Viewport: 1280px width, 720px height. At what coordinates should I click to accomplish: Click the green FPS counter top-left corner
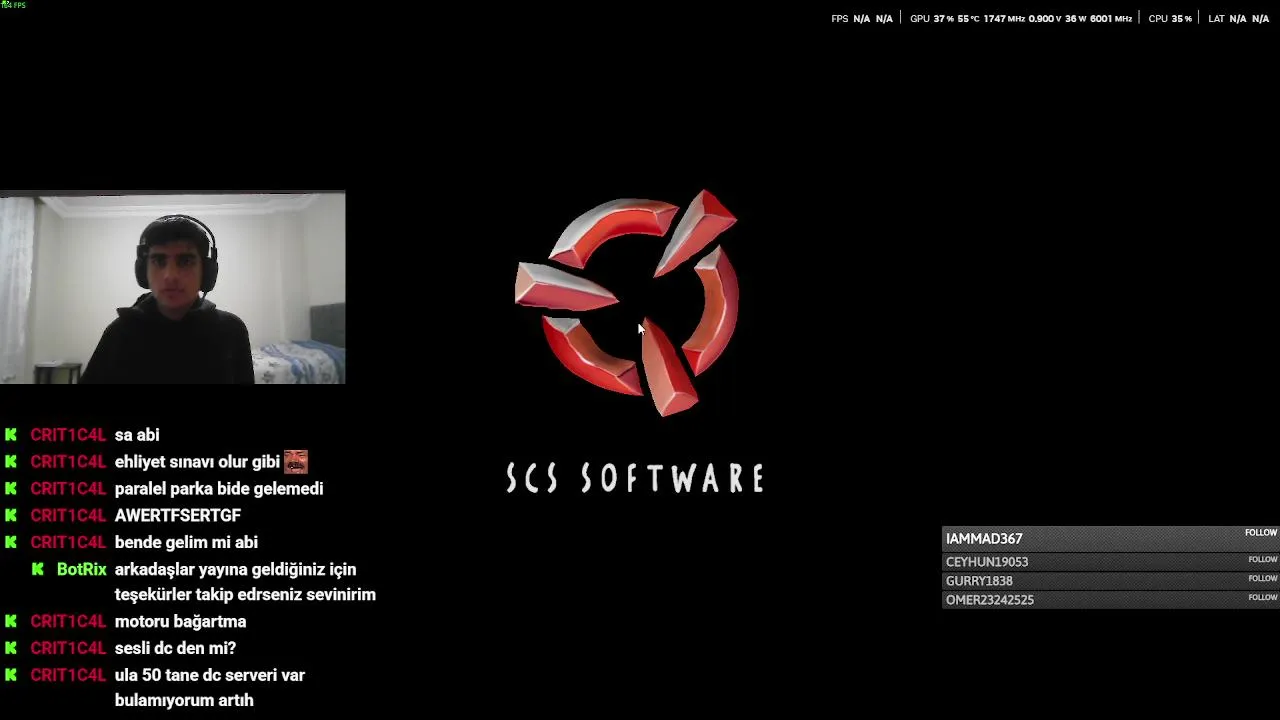pos(13,5)
